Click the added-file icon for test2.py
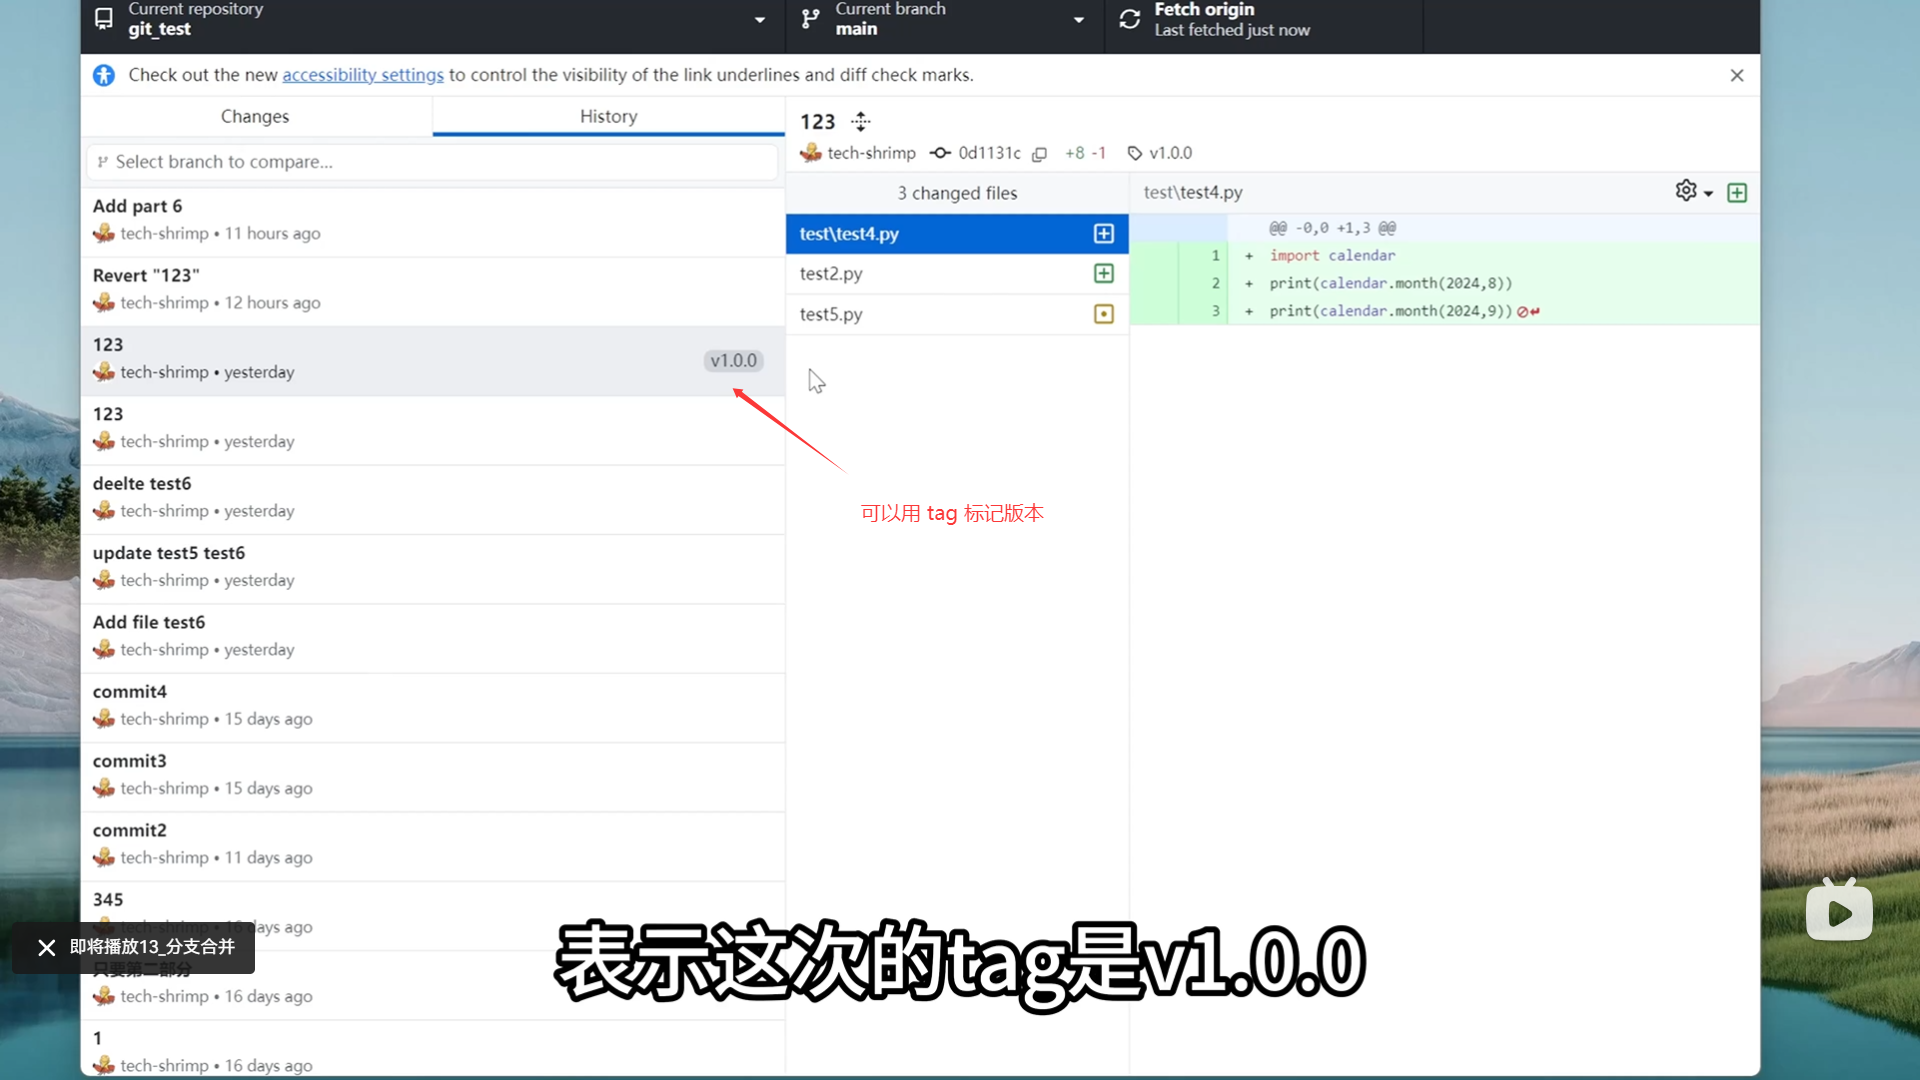 tap(1103, 273)
